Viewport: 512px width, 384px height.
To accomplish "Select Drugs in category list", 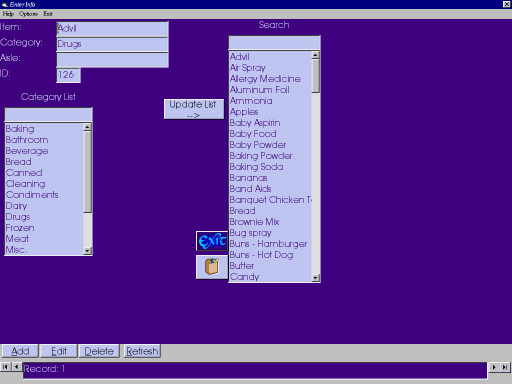I will tap(44, 217).
